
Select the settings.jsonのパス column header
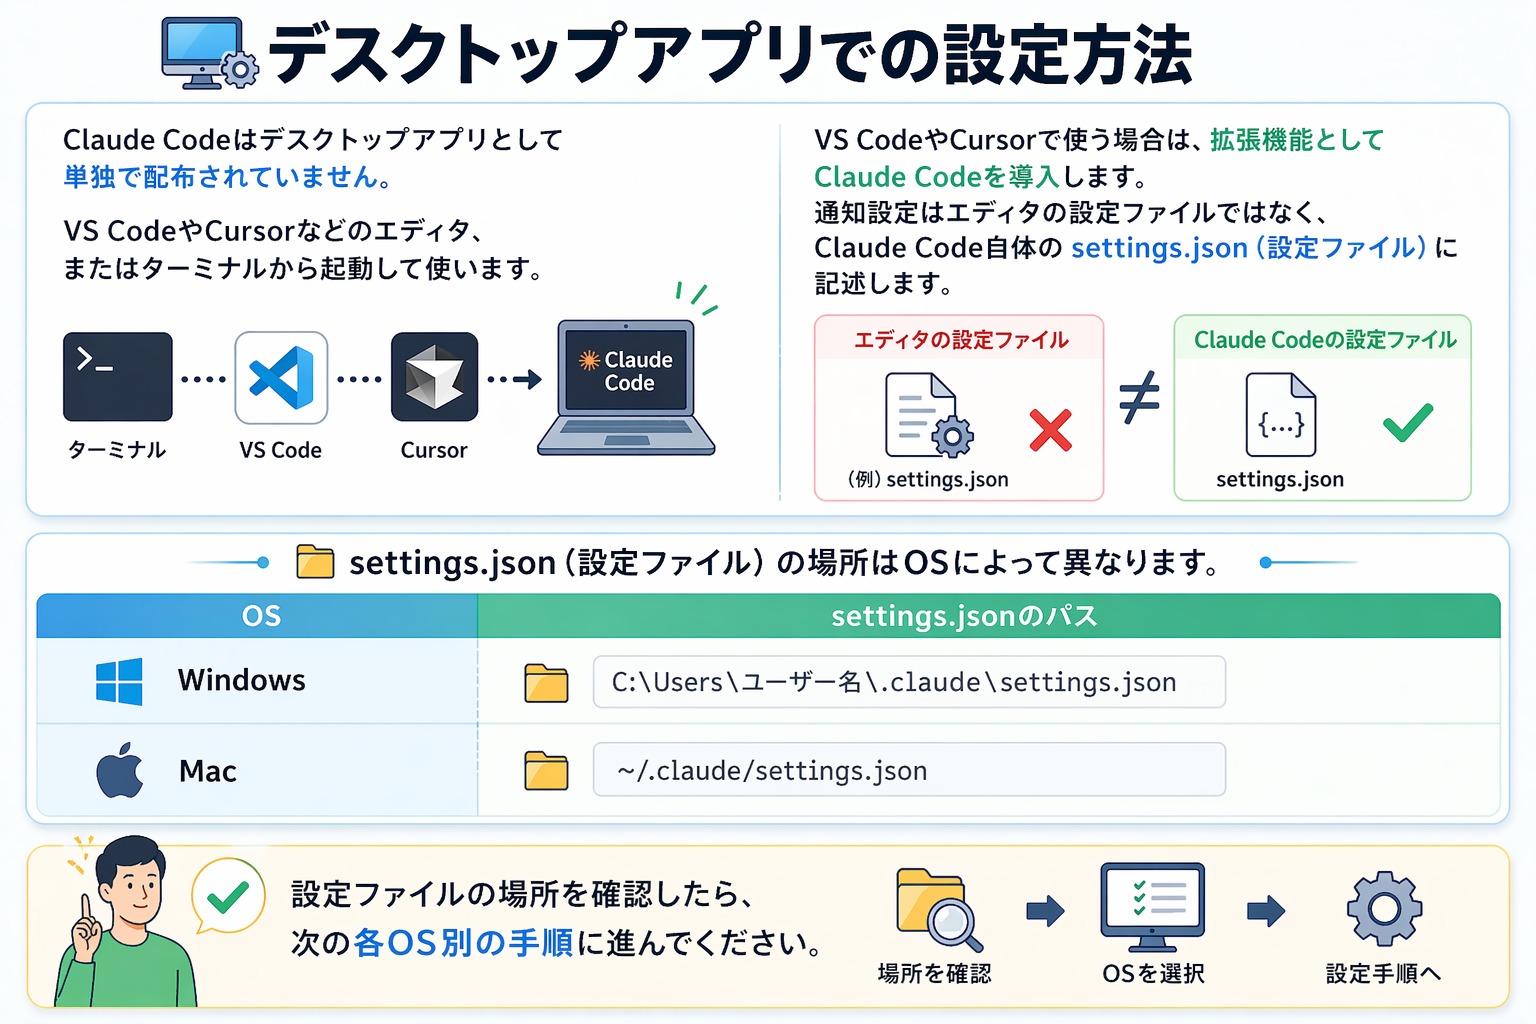pyautogui.click(x=963, y=616)
